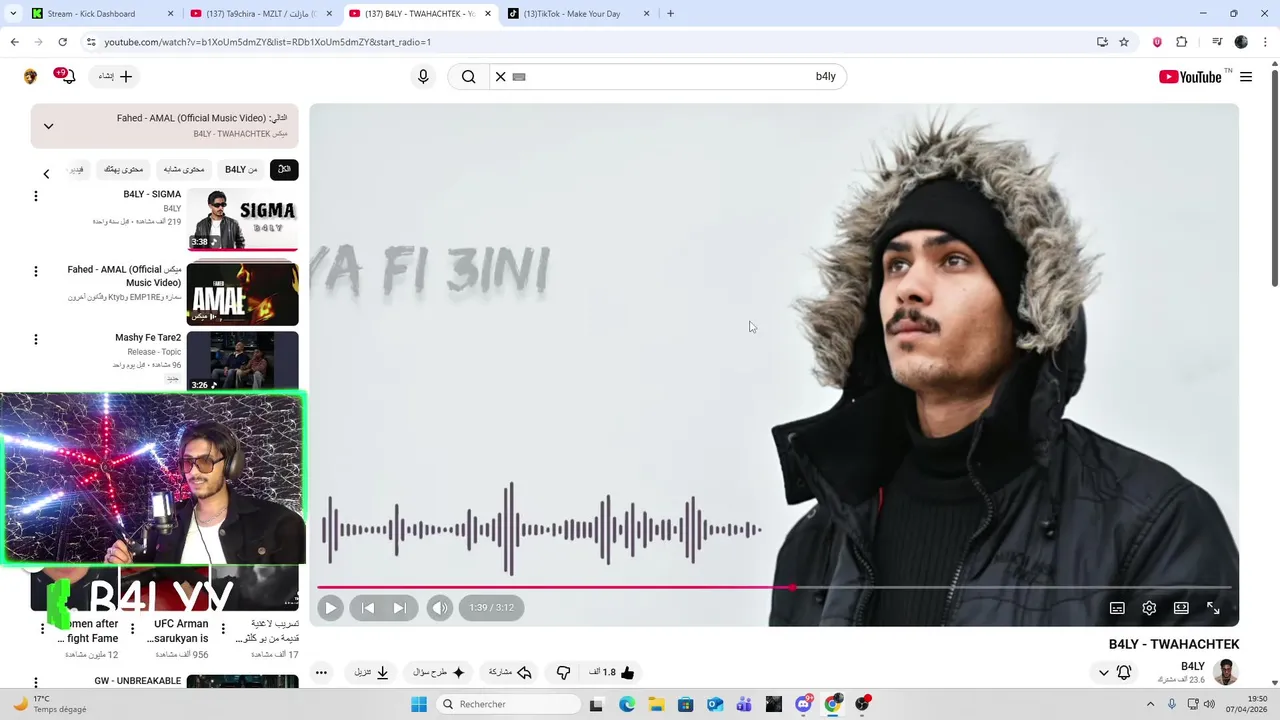Viewport: 1280px width, 720px height.
Task: Open options menu for GW - UNBREAKABLE
Action: (36, 684)
